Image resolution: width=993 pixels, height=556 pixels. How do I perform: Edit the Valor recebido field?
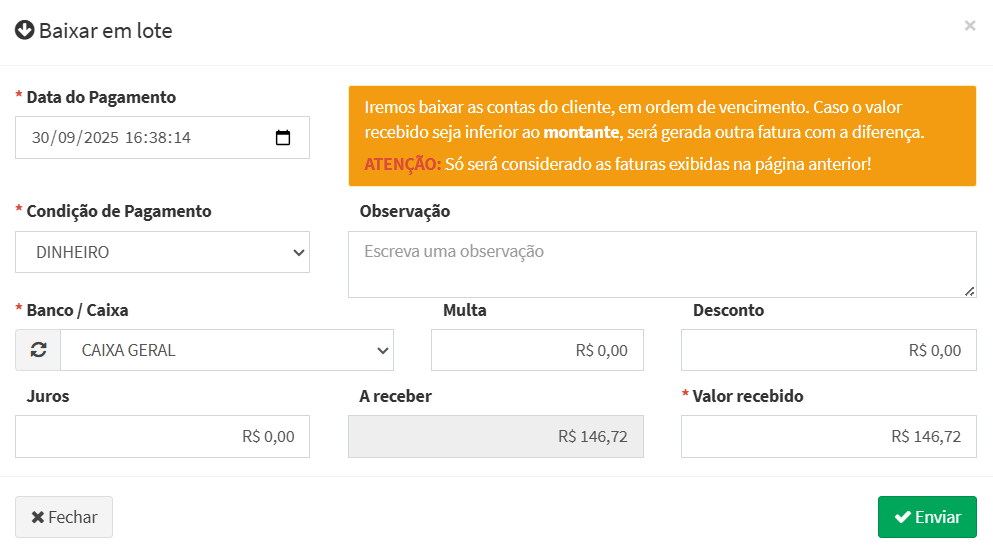828,437
